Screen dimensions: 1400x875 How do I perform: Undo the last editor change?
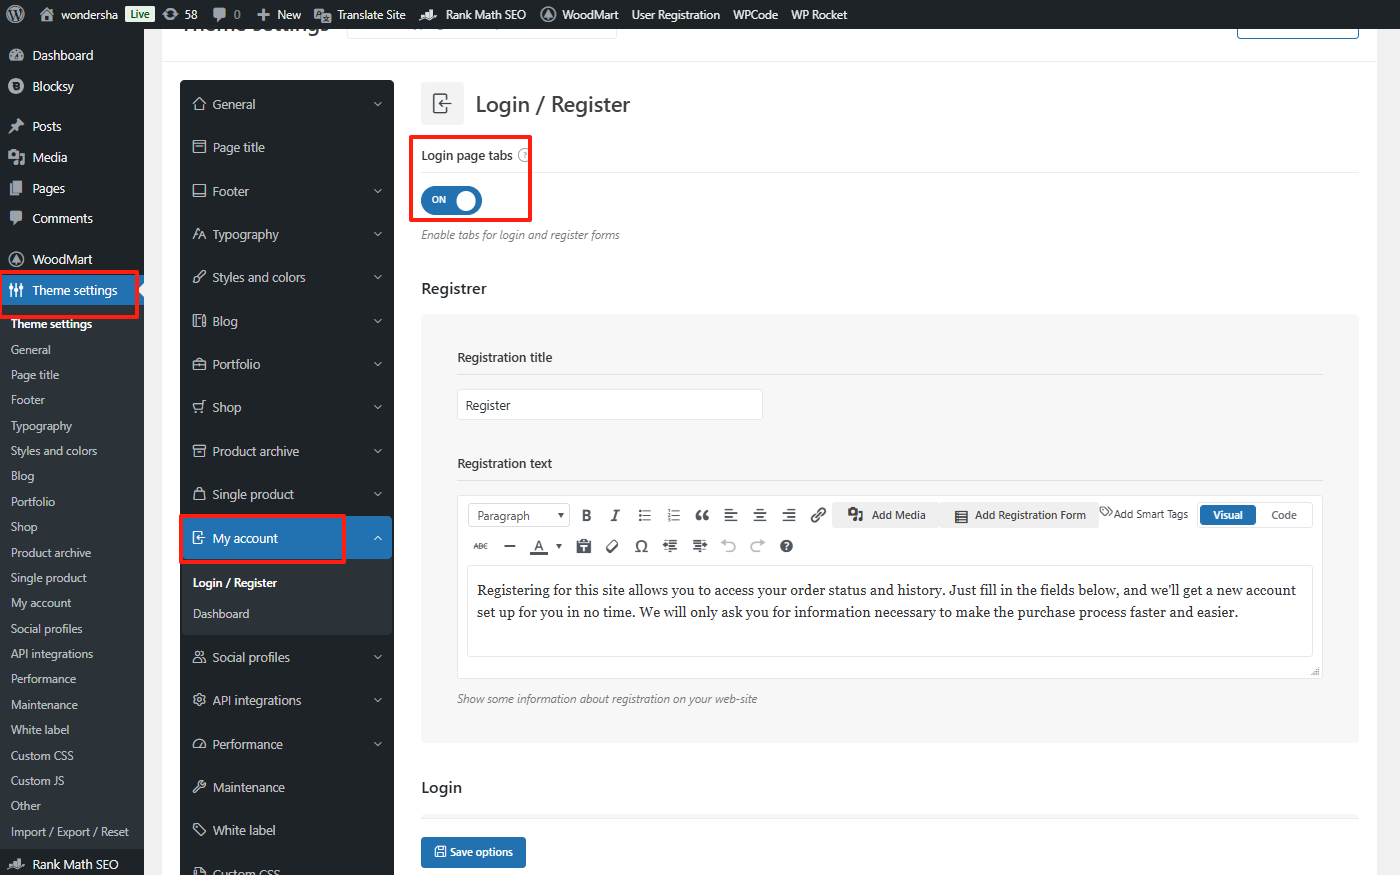click(x=728, y=546)
